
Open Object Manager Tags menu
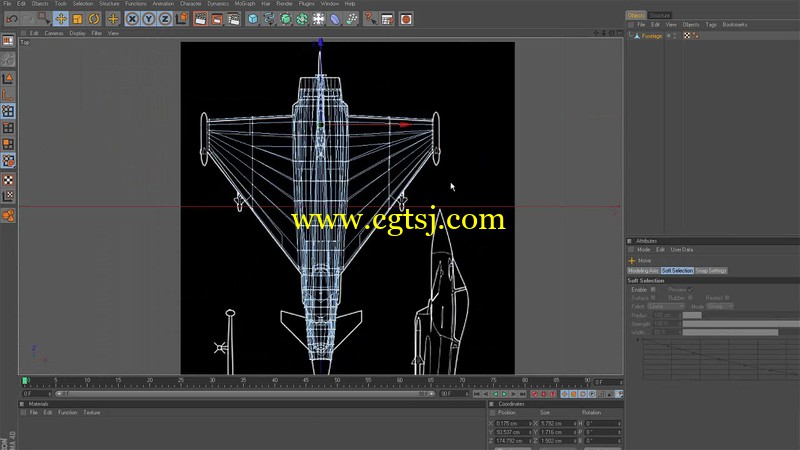711,24
